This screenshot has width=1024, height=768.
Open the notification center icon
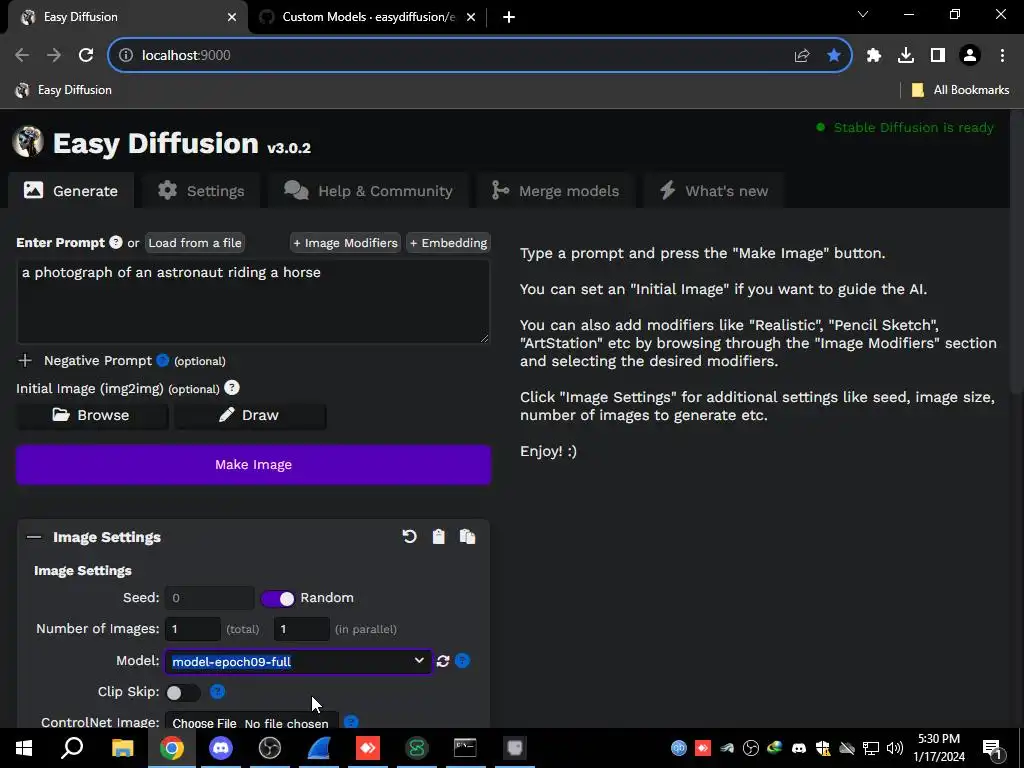[x=992, y=748]
